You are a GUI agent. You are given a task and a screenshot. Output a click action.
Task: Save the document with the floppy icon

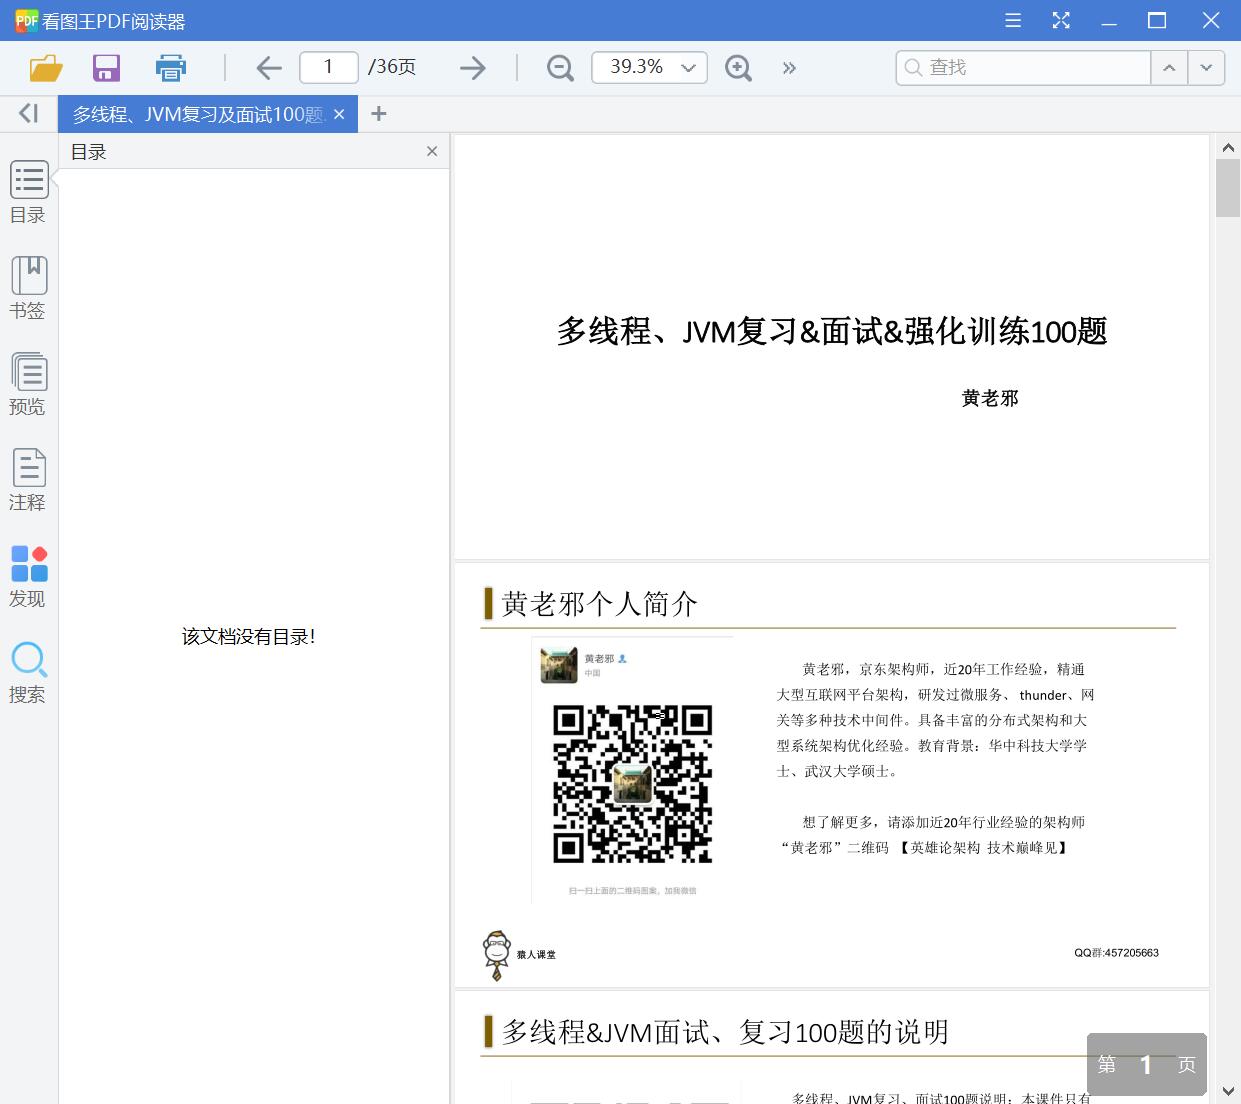tap(106, 68)
